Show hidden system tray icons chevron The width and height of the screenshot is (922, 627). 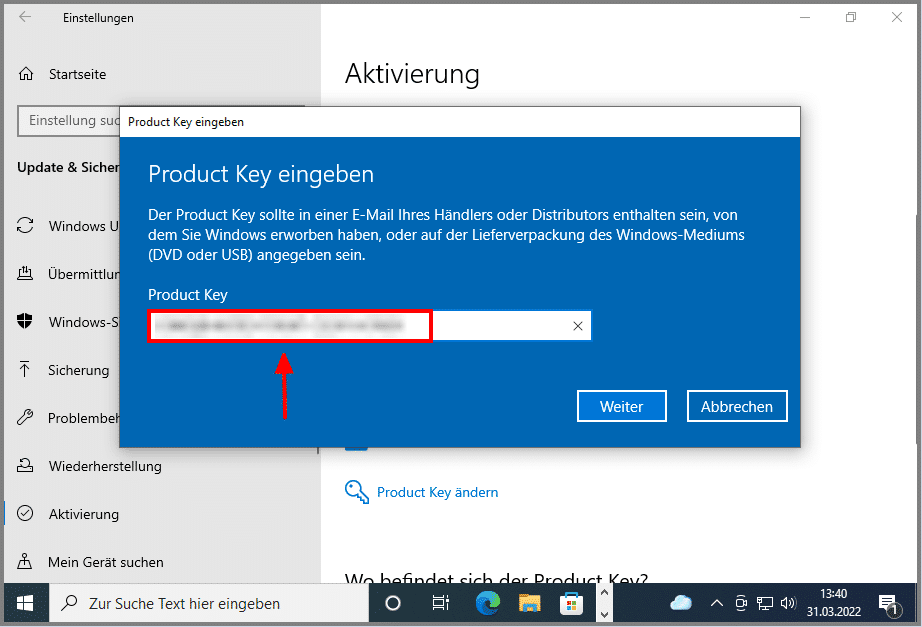tap(716, 603)
